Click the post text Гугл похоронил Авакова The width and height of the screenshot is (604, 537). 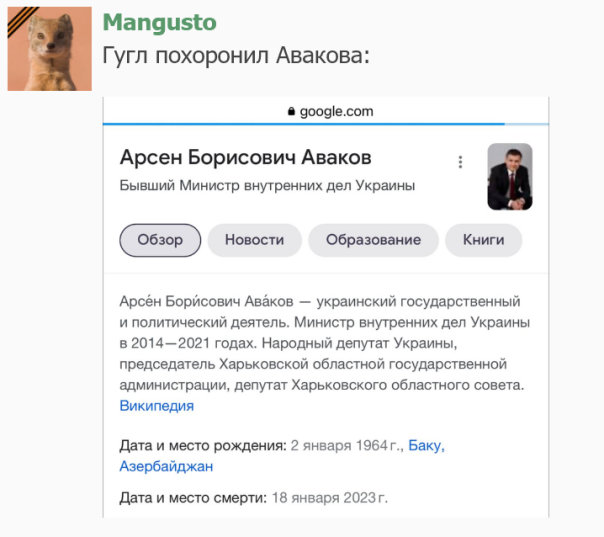coord(236,55)
